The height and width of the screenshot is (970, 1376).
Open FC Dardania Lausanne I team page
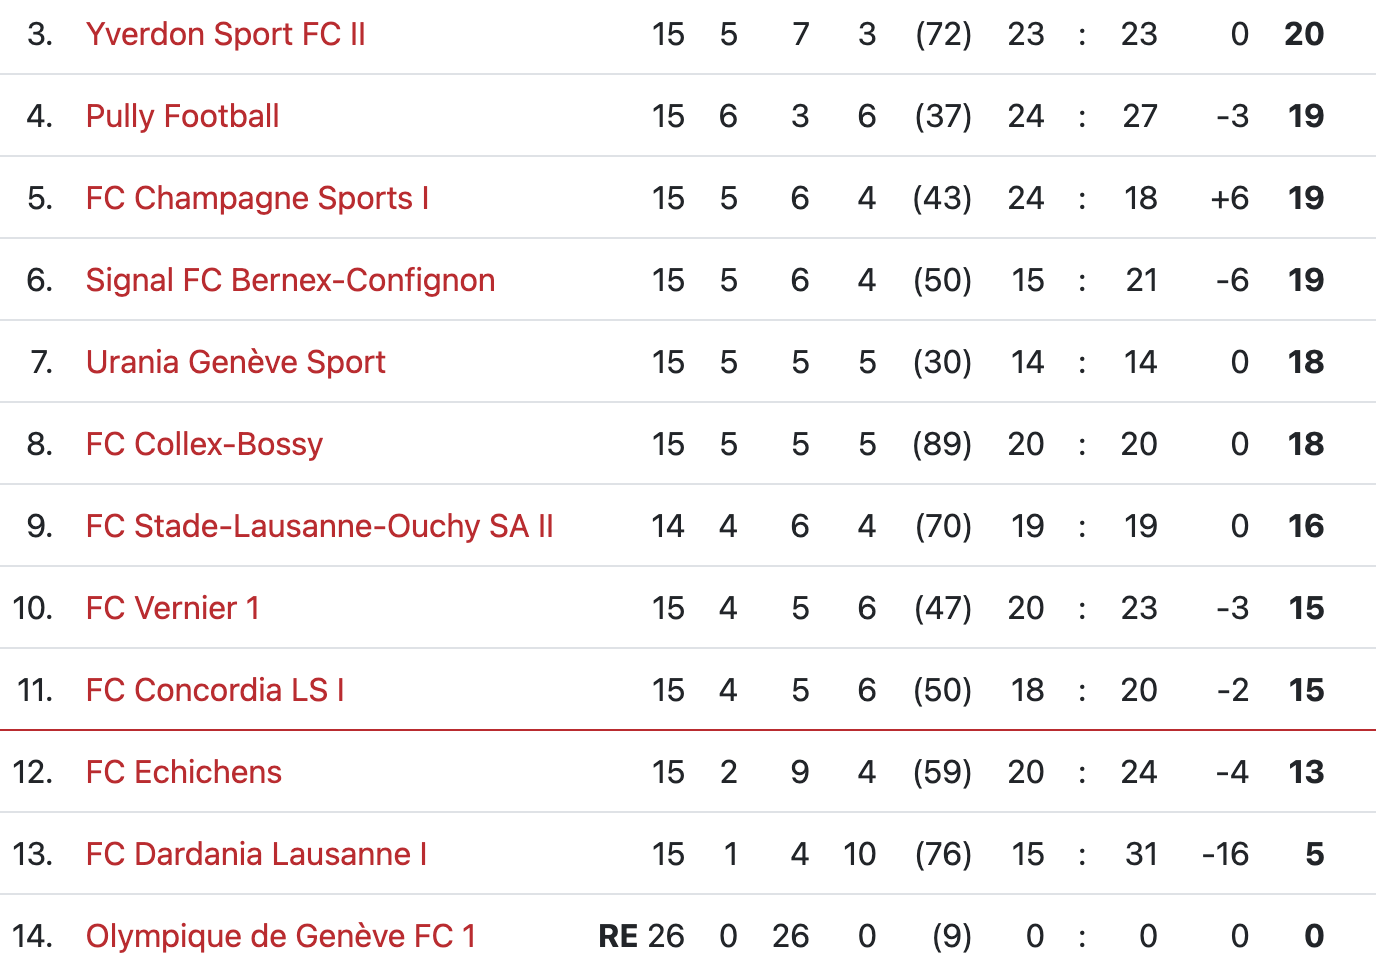(256, 855)
